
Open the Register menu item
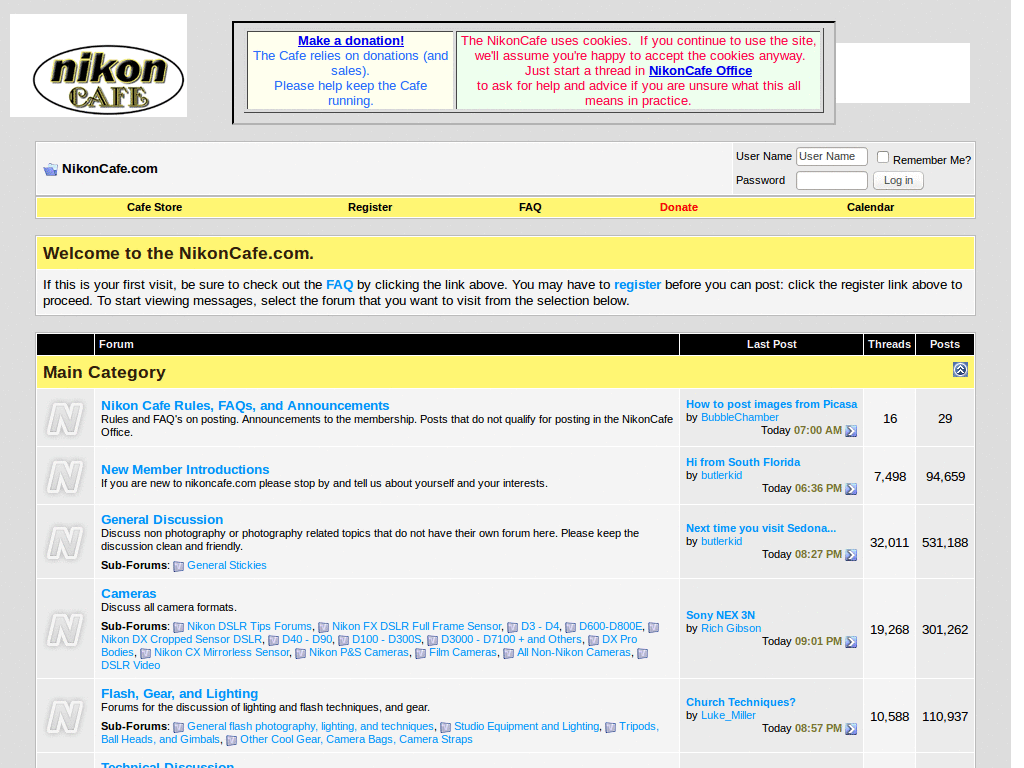[x=370, y=208]
